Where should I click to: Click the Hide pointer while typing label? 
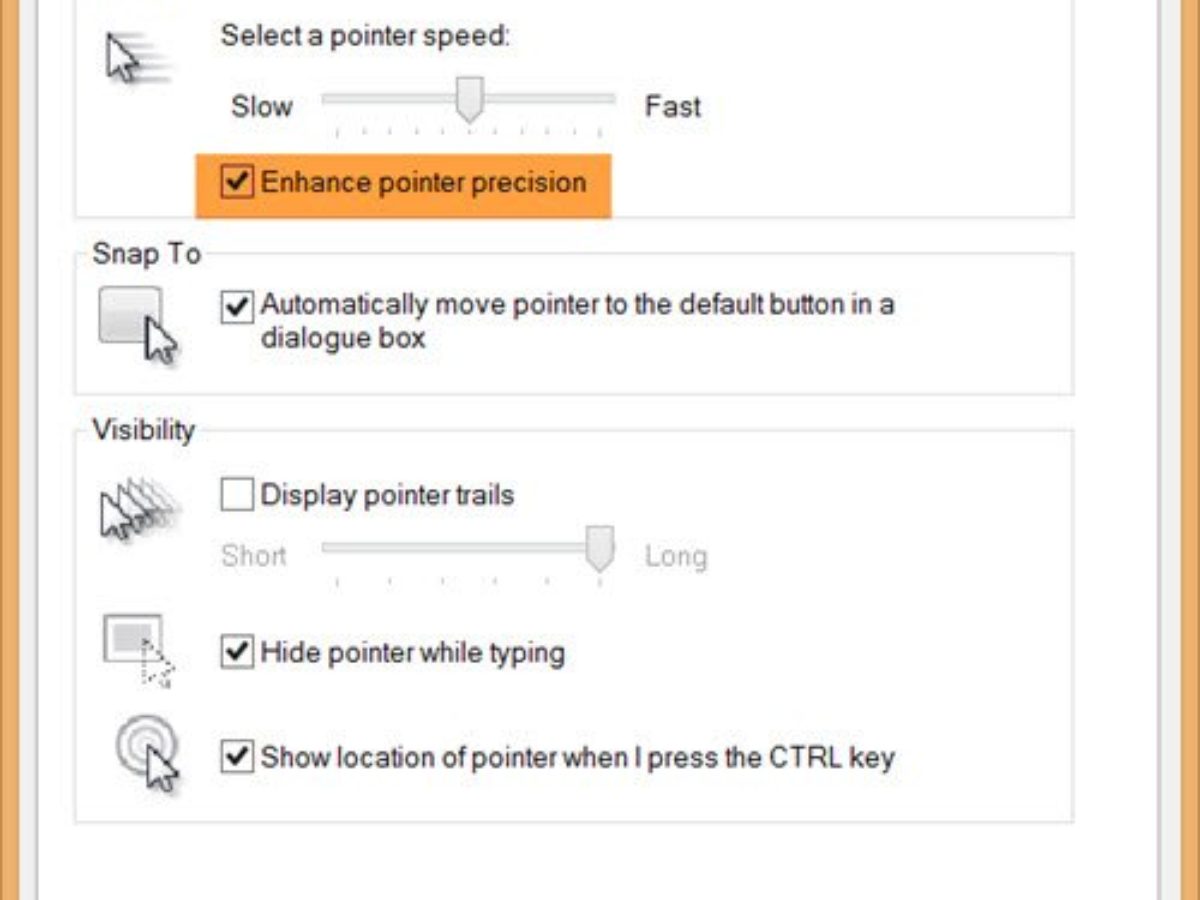click(x=412, y=653)
